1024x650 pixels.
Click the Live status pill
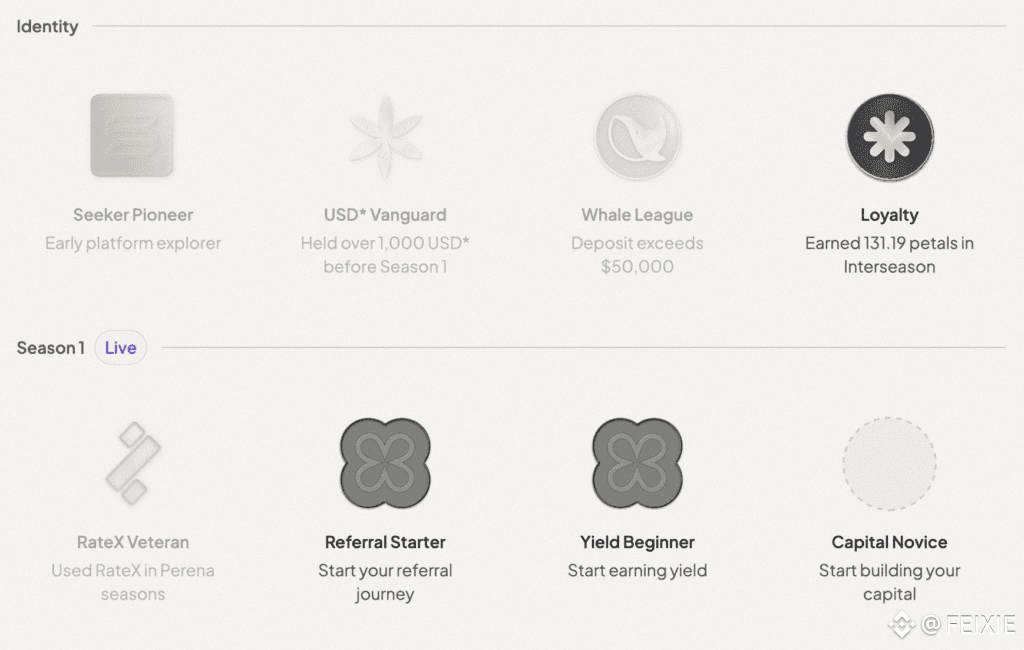pyautogui.click(x=120, y=348)
